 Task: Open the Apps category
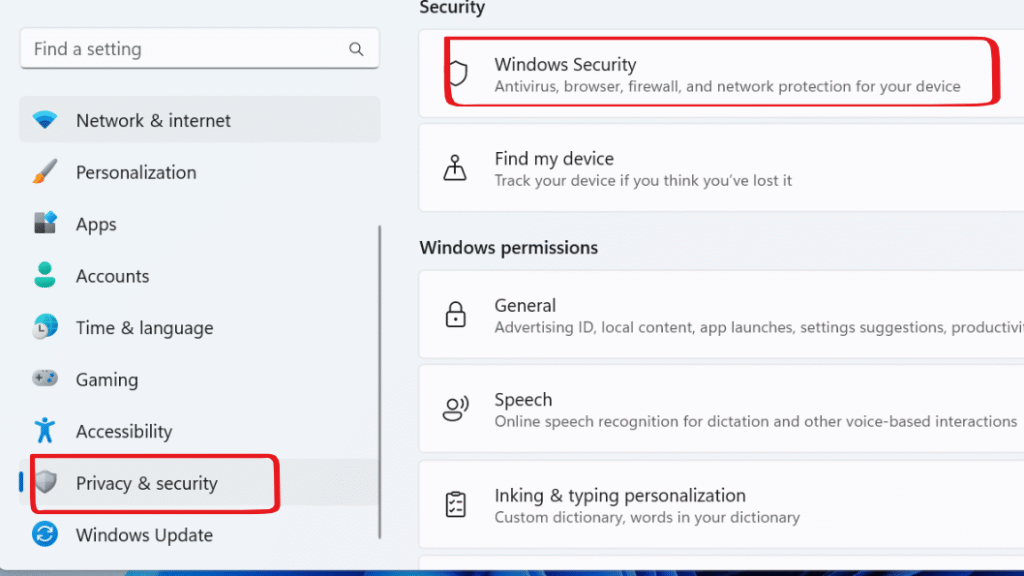[199, 223]
